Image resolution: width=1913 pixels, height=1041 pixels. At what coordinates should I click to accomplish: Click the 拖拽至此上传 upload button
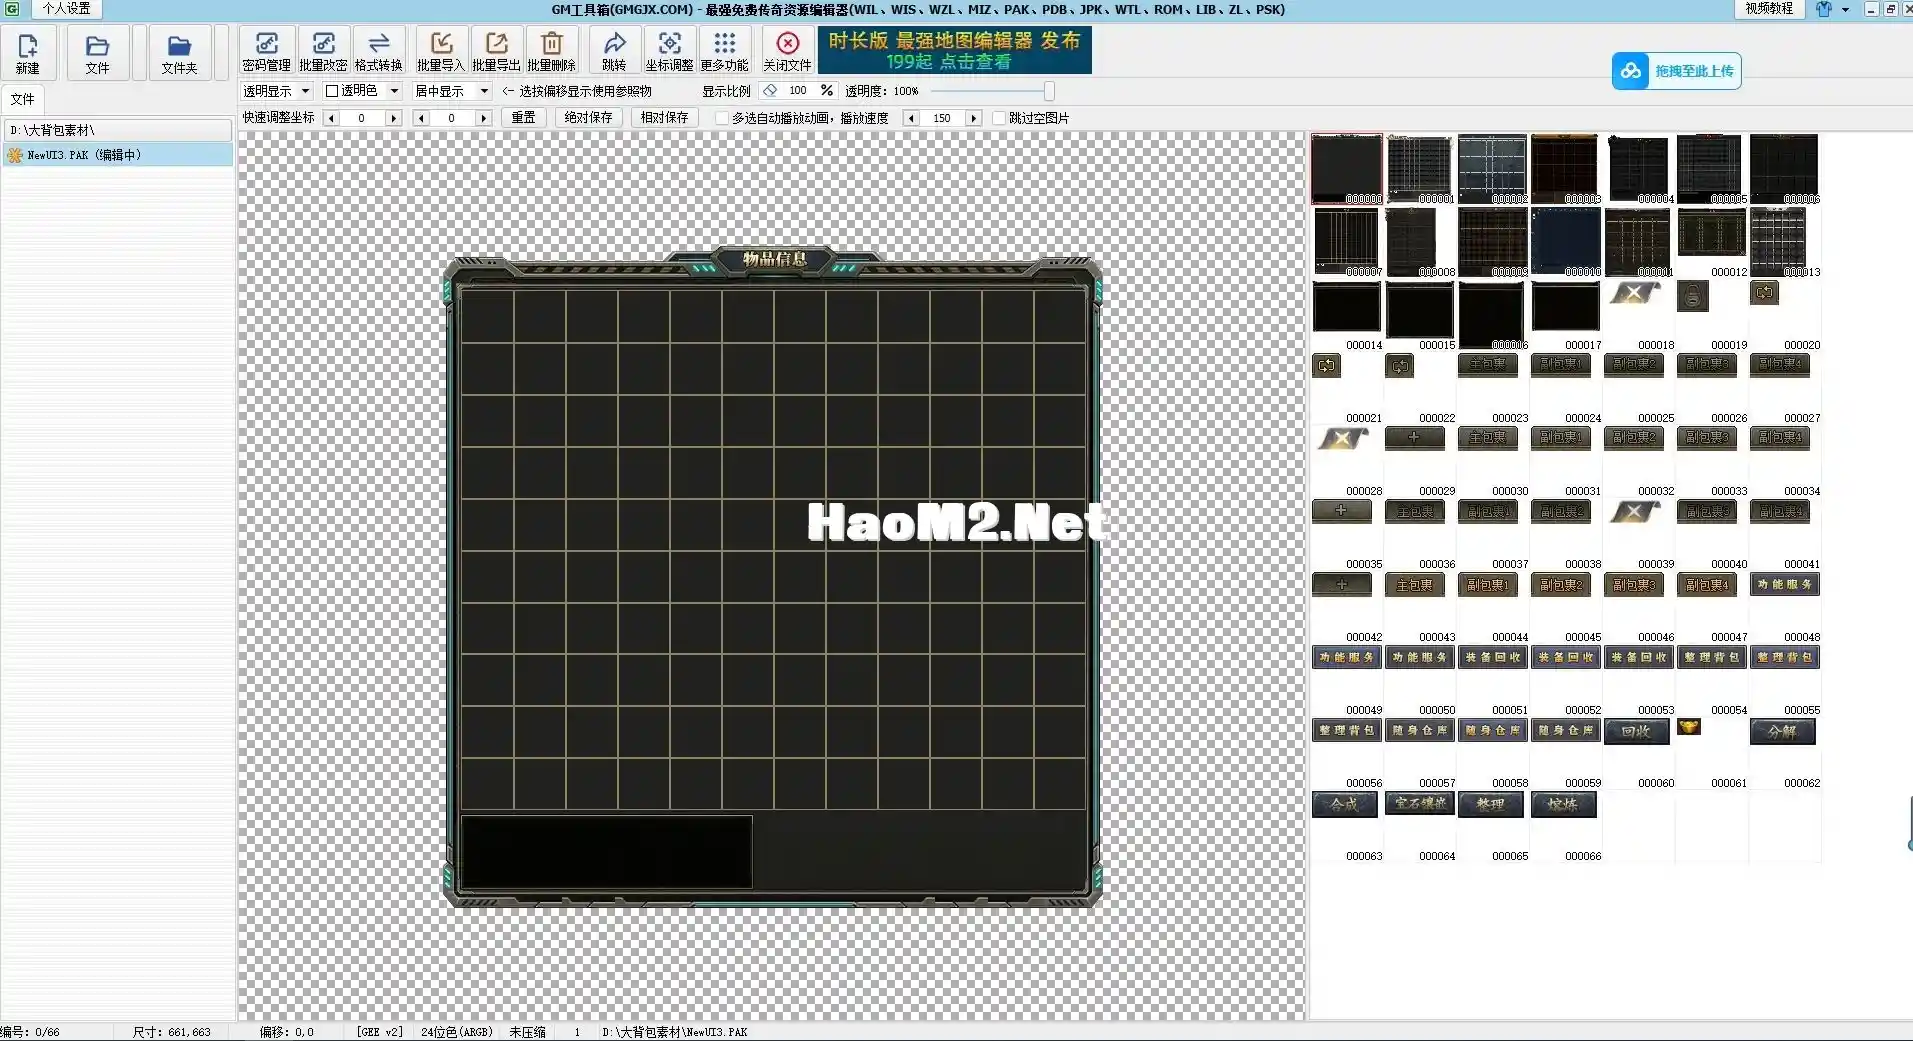click(x=1676, y=71)
